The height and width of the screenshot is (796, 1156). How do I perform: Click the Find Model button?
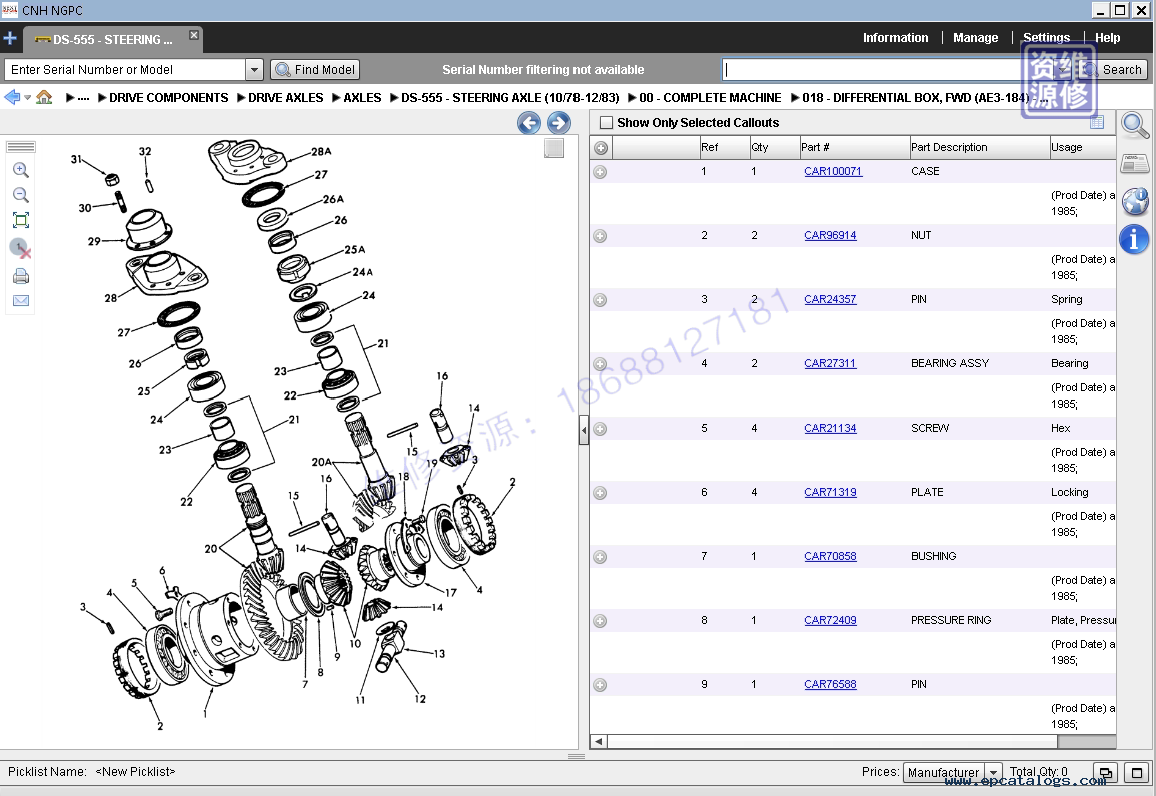[x=315, y=70]
